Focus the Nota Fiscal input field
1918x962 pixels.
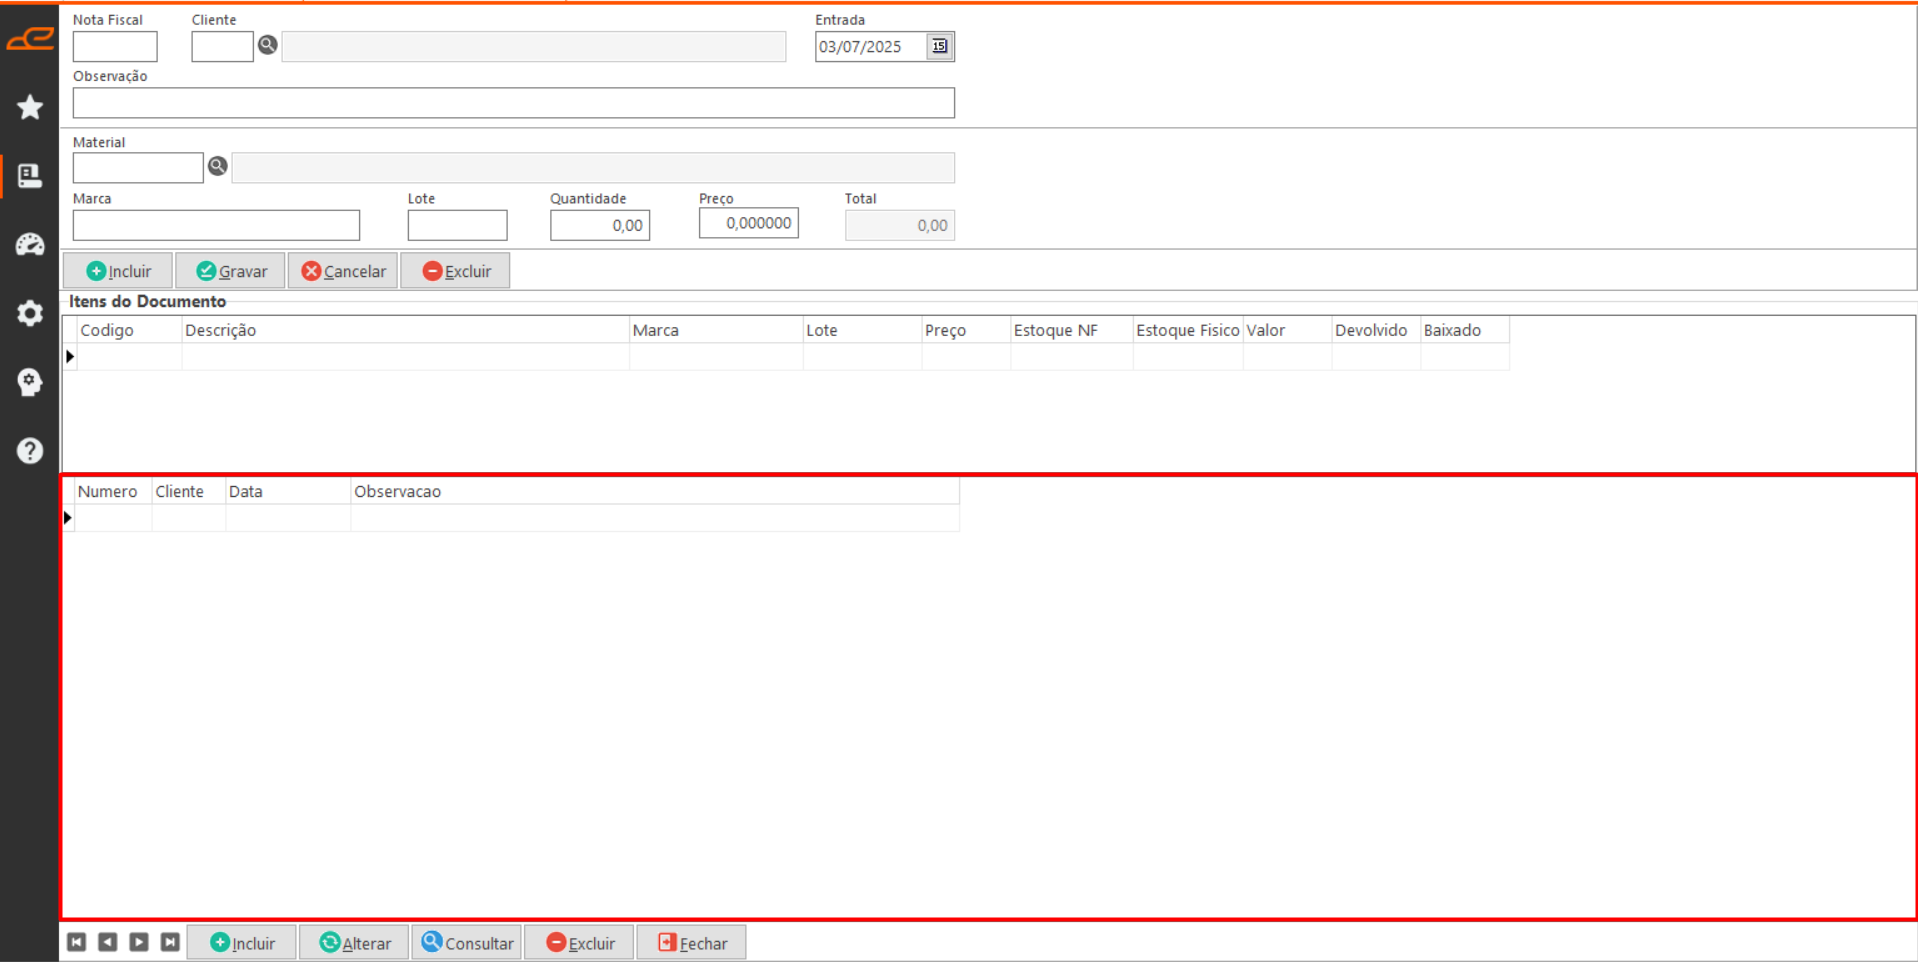coord(115,47)
